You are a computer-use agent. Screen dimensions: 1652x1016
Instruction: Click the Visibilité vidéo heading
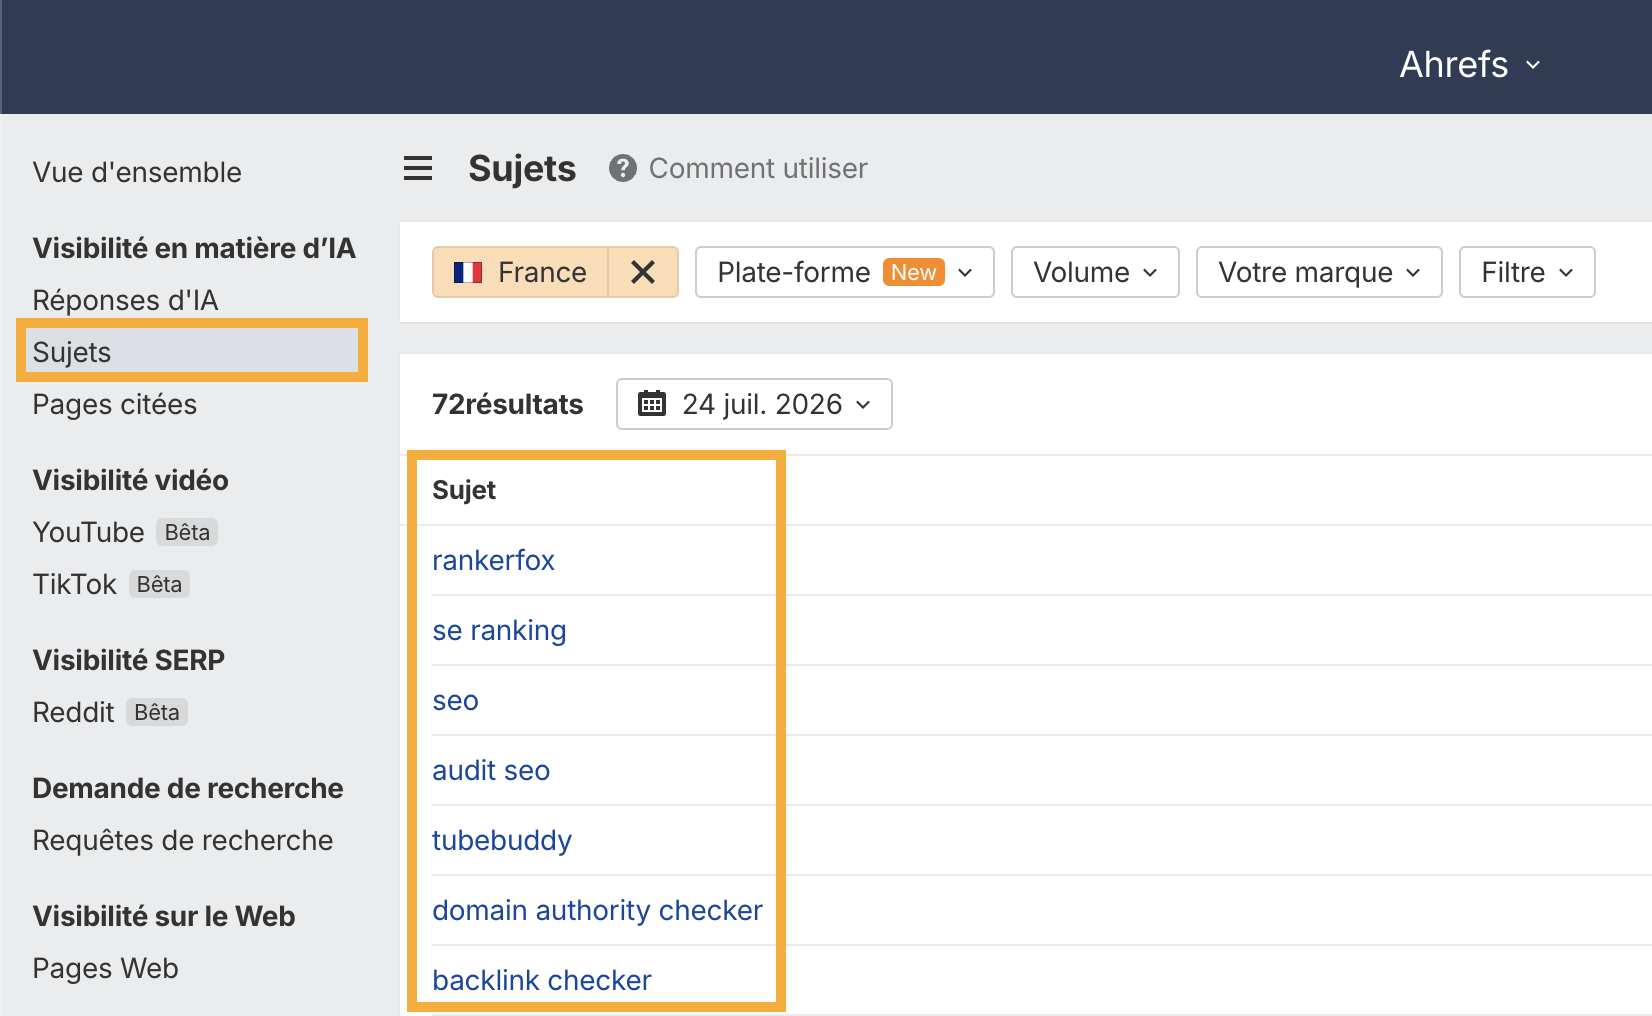(131, 480)
